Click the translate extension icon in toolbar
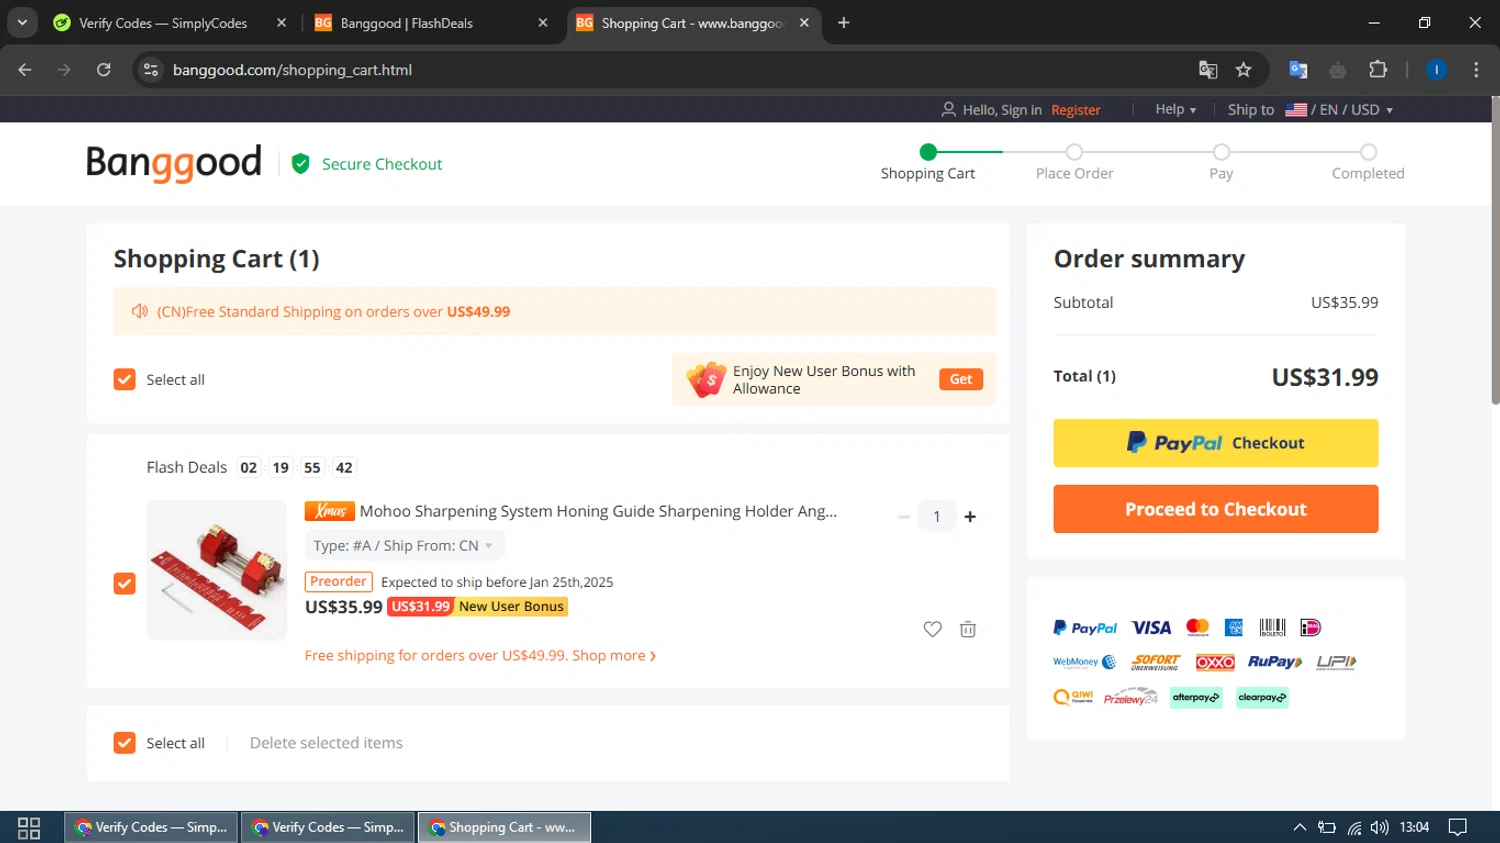 point(1298,69)
